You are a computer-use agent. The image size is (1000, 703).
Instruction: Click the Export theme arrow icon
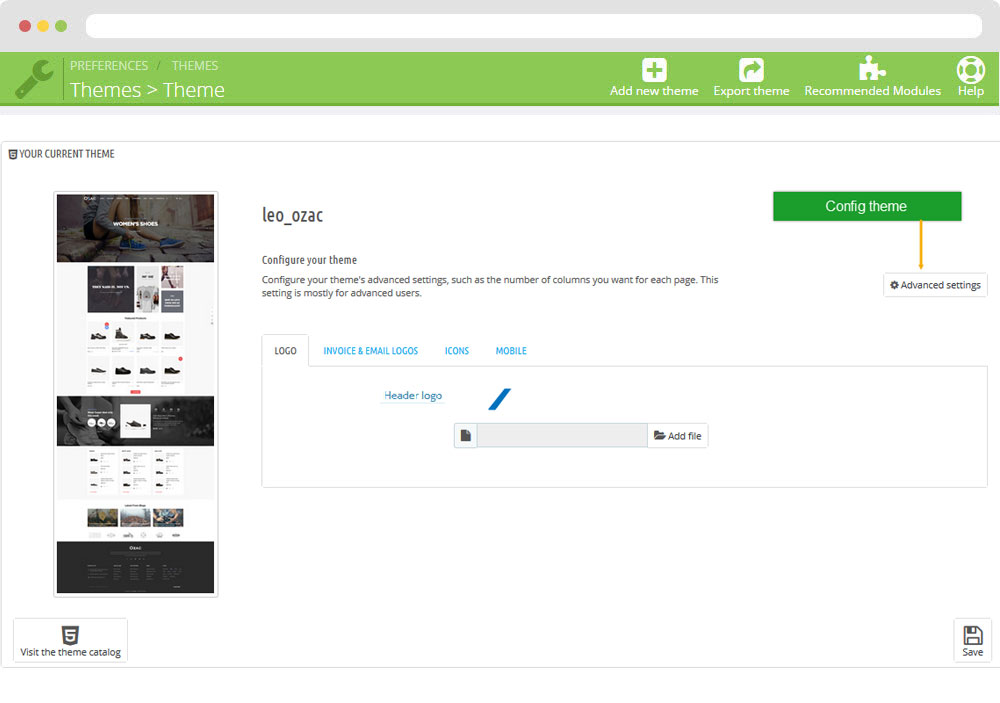coord(751,70)
